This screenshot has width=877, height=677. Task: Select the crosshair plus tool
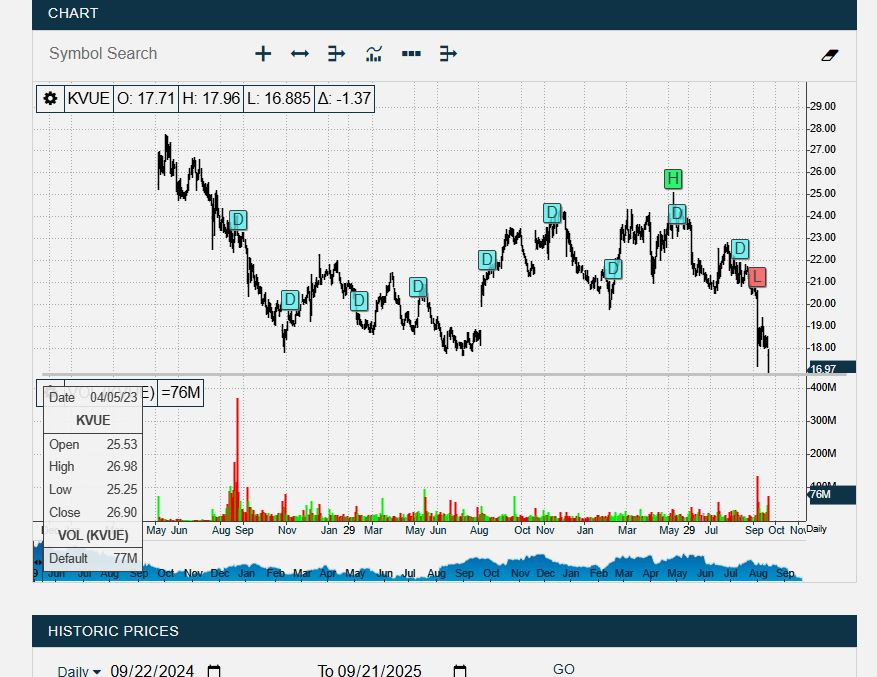[x=263, y=54]
